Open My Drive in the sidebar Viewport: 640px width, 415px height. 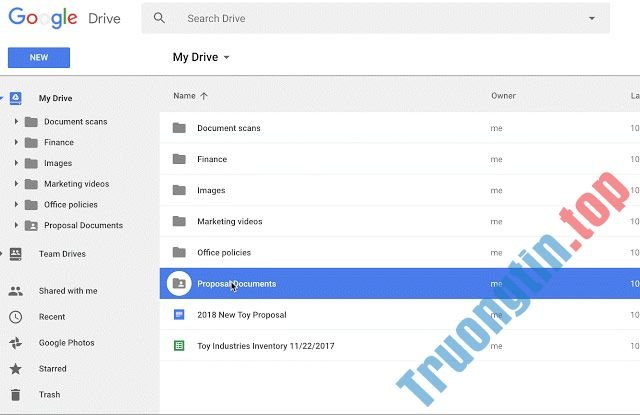click(x=56, y=98)
